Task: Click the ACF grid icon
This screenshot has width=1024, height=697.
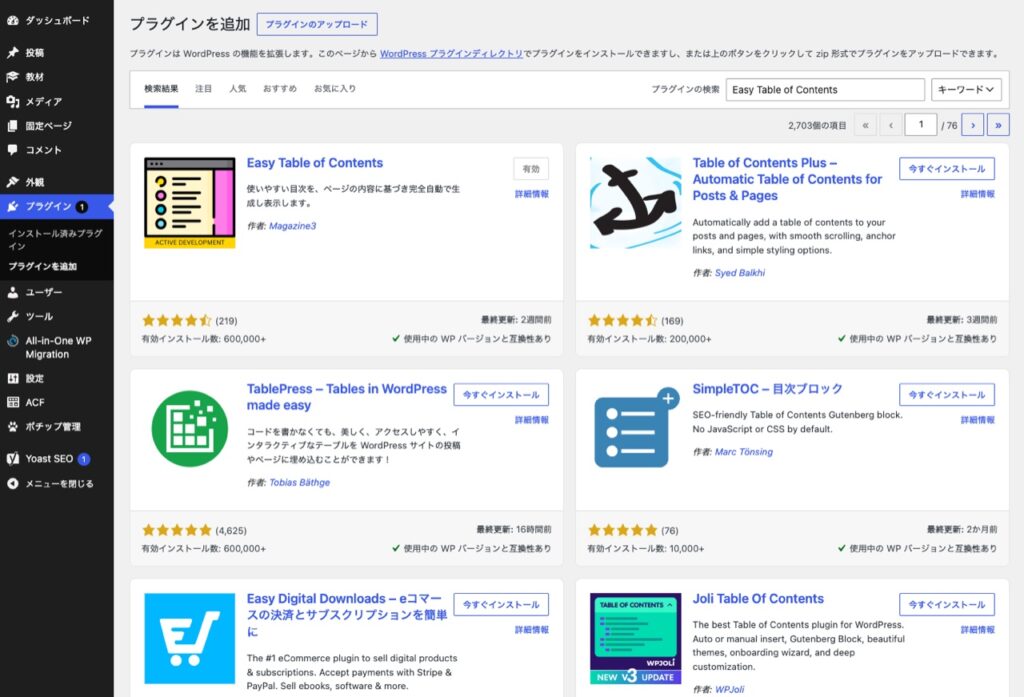Action: [12, 402]
